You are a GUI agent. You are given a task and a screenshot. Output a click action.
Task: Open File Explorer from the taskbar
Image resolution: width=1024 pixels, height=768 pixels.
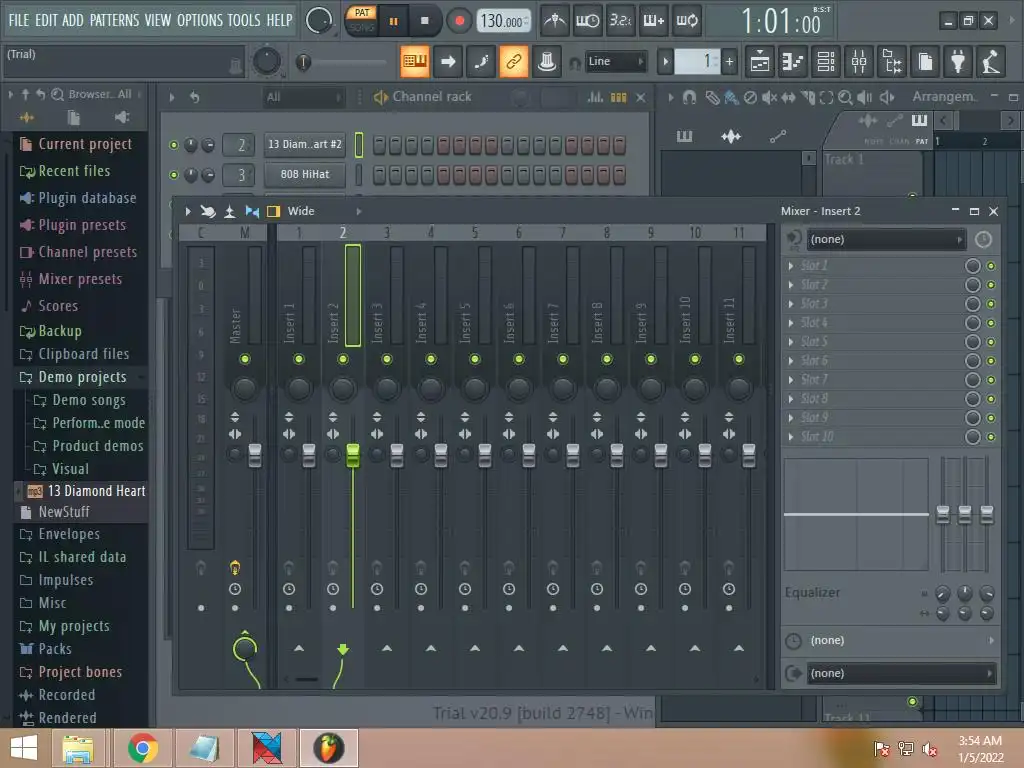[x=78, y=748]
